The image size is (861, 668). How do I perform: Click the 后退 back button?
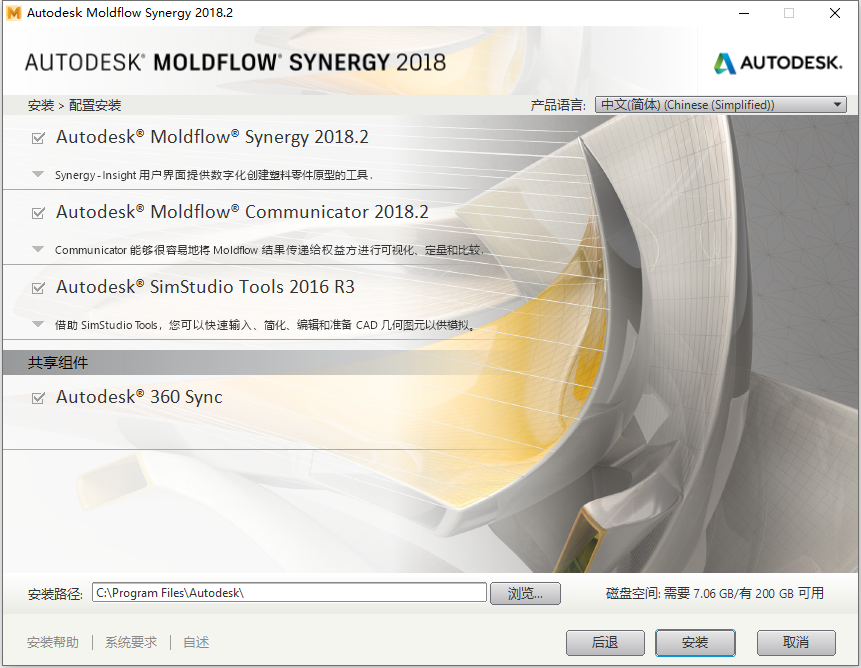(605, 642)
